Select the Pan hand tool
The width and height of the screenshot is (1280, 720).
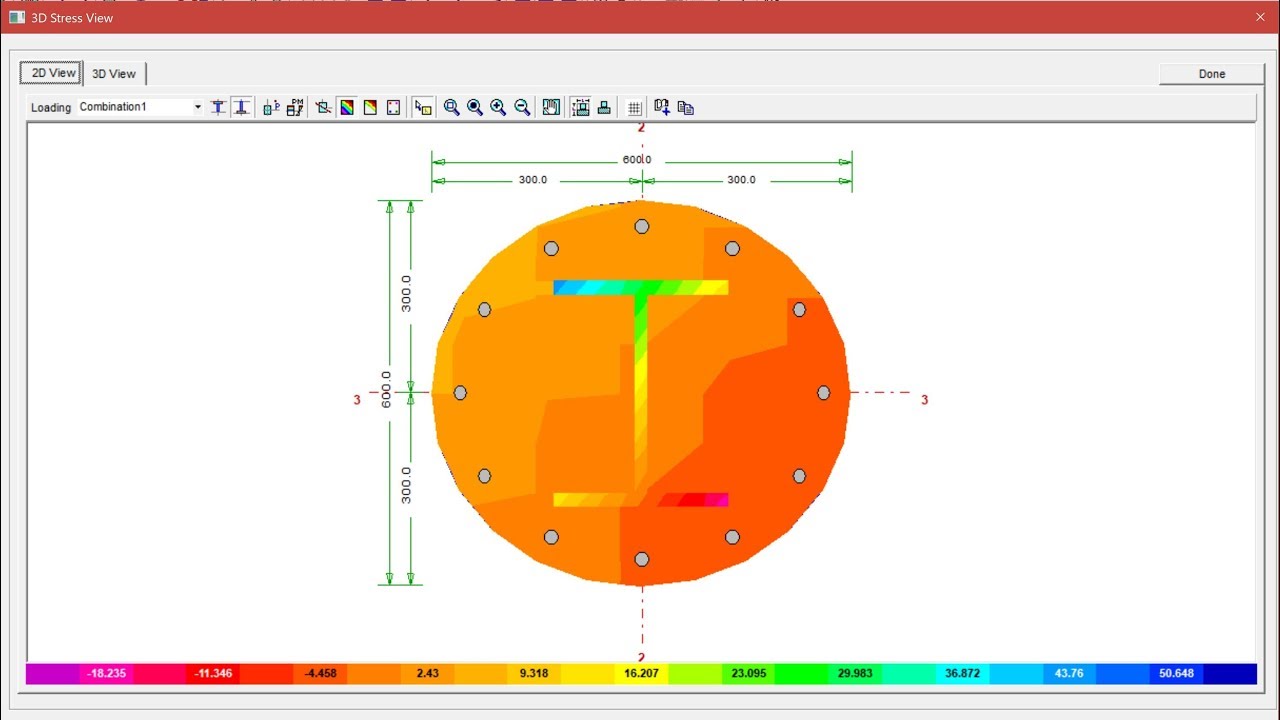[x=551, y=107]
